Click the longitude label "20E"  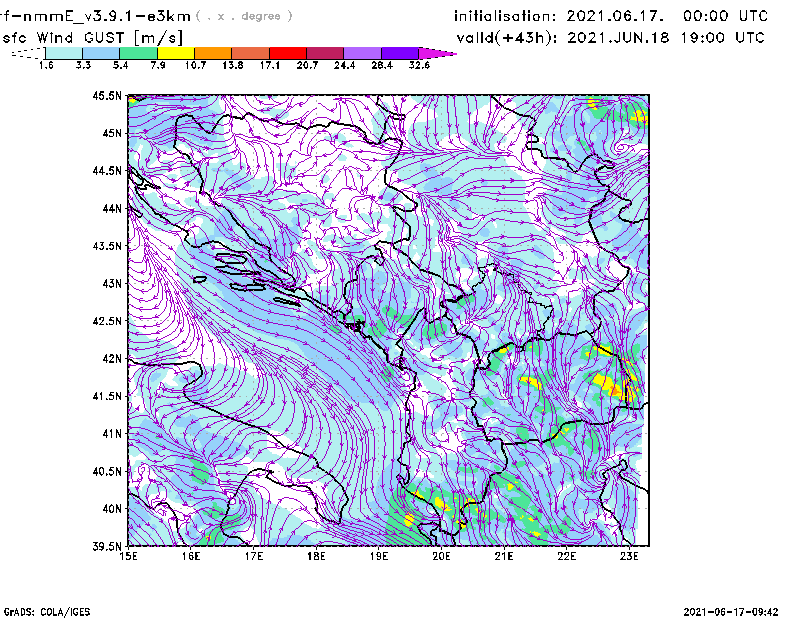point(441,556)
